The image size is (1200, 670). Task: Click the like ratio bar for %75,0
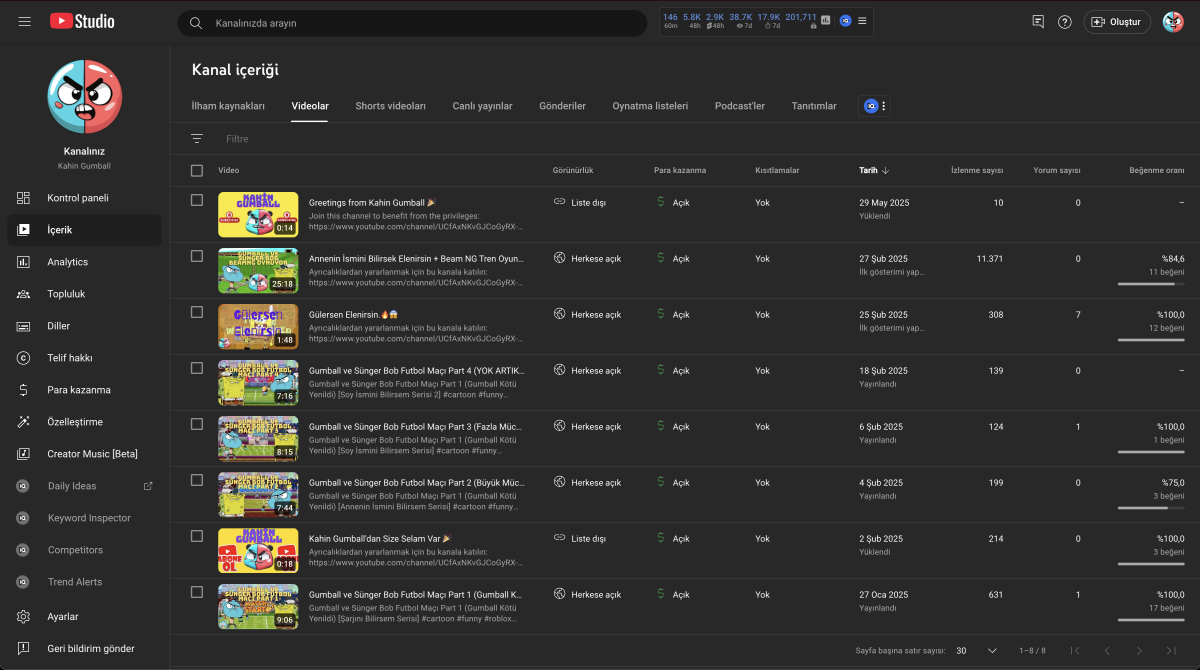click(1150, 508)
